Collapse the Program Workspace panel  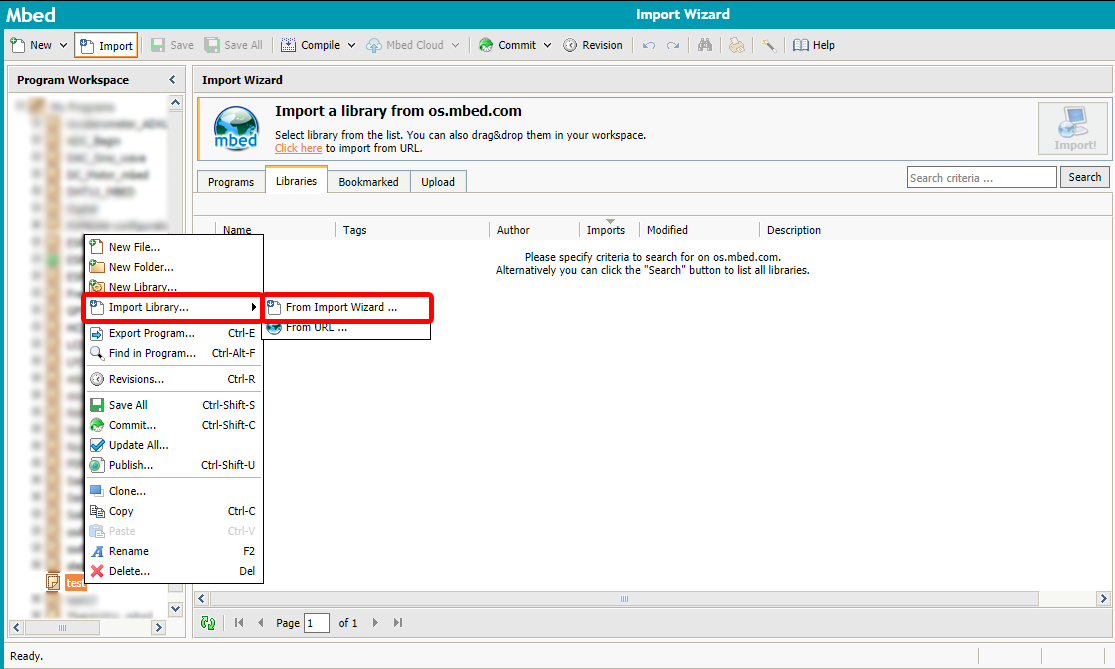click(172, 80)
